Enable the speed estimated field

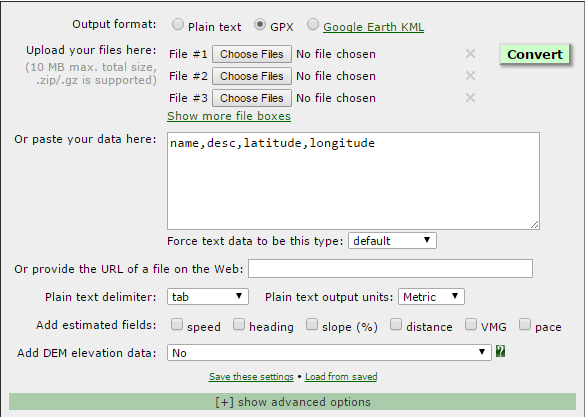click(x=176, y=324)
